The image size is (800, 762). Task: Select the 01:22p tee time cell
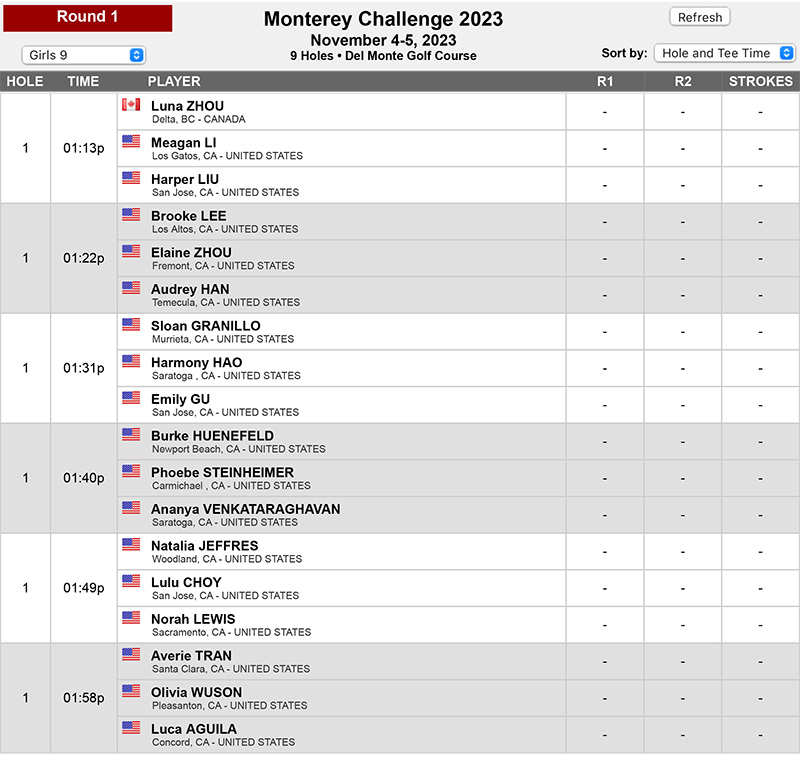tap(84, 258)
